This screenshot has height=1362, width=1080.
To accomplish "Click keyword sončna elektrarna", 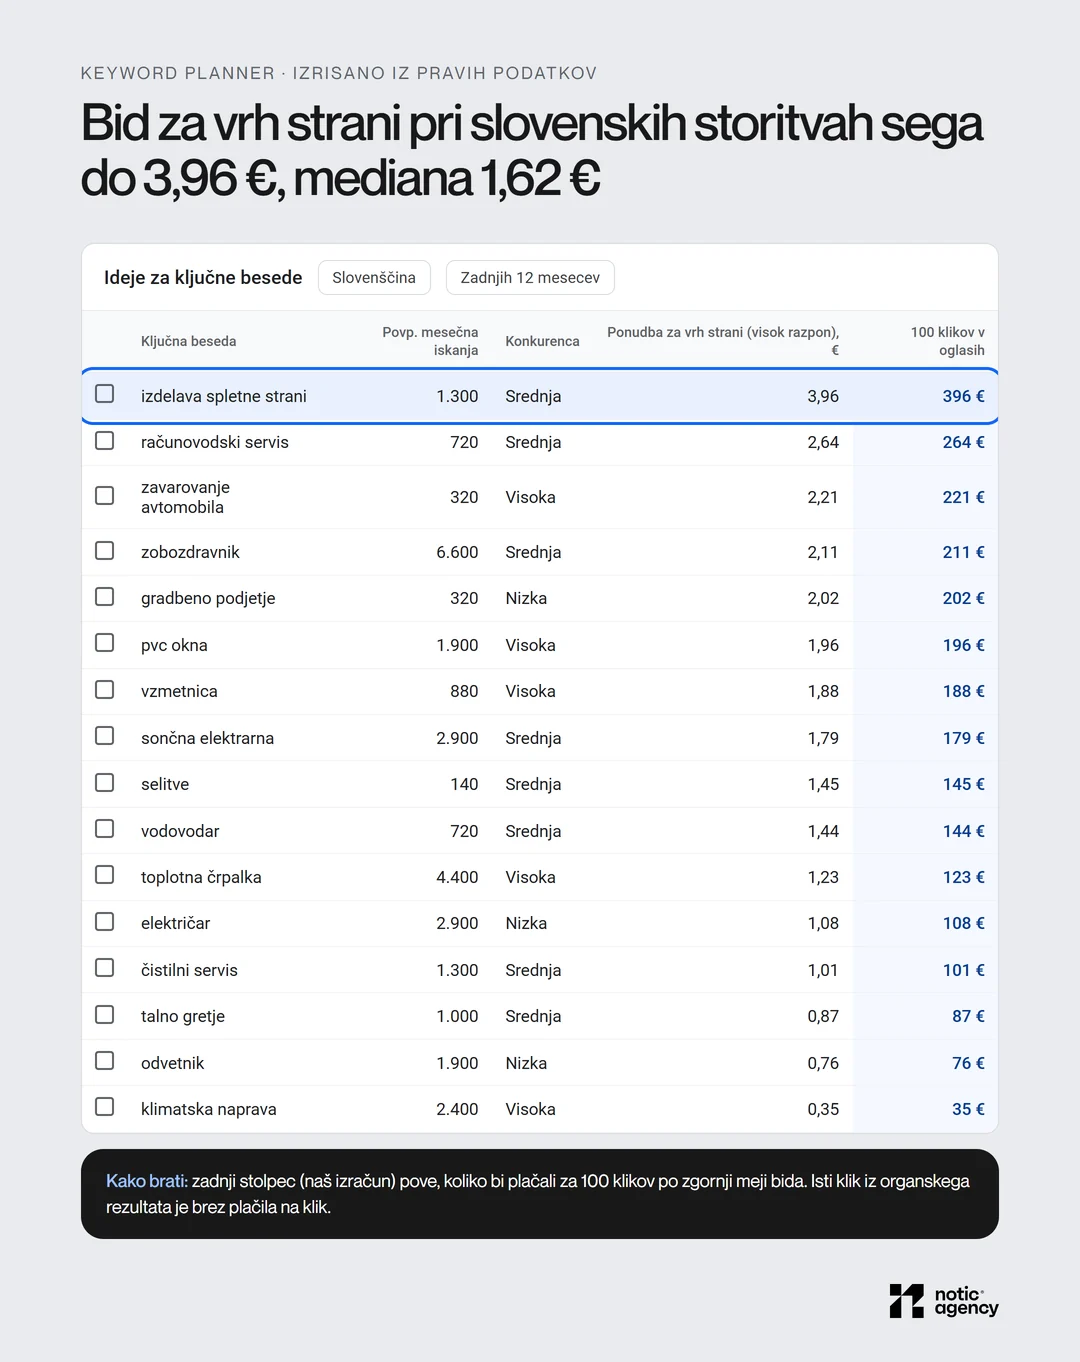I will tap(207, 738).
